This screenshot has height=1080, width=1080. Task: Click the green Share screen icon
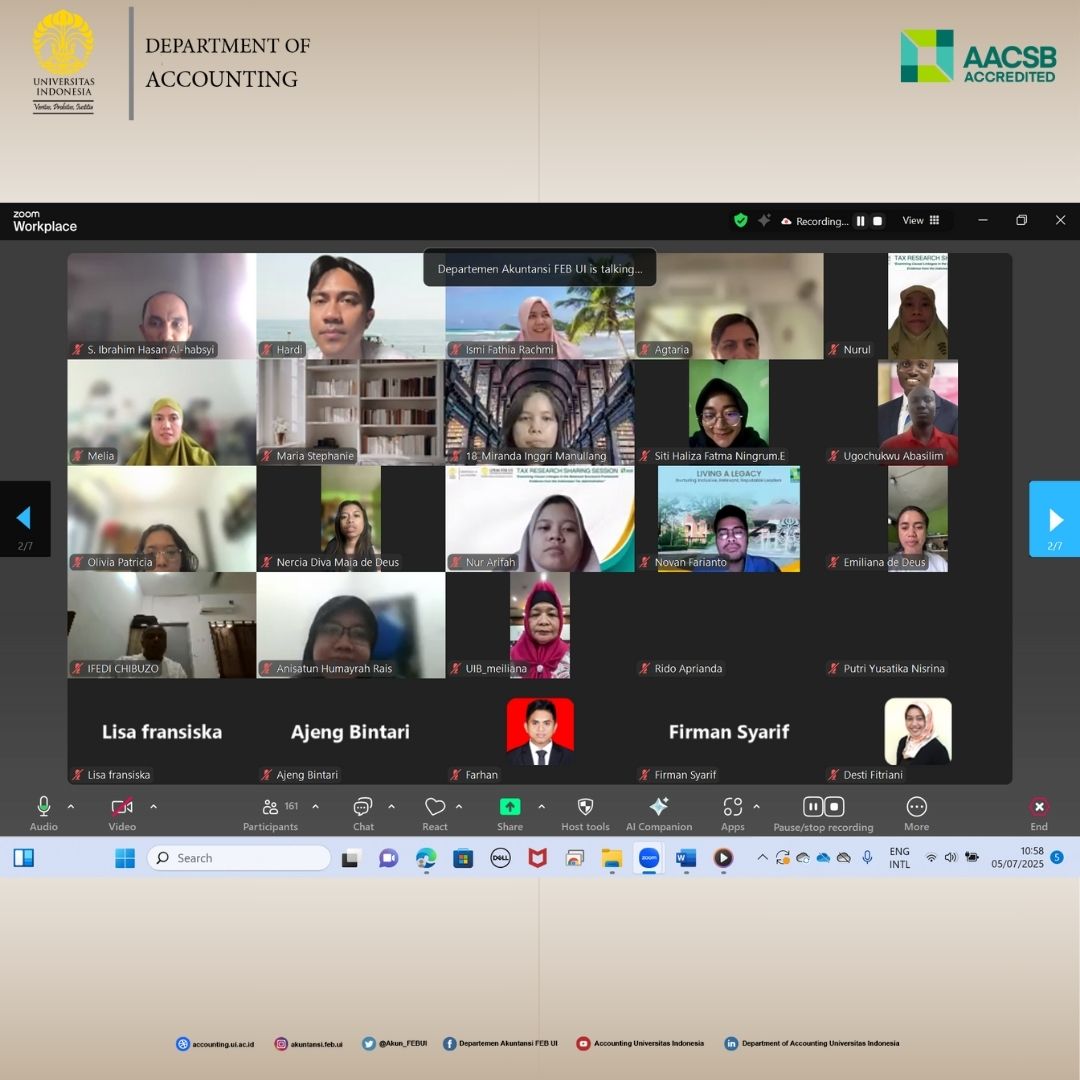[510, 808]
